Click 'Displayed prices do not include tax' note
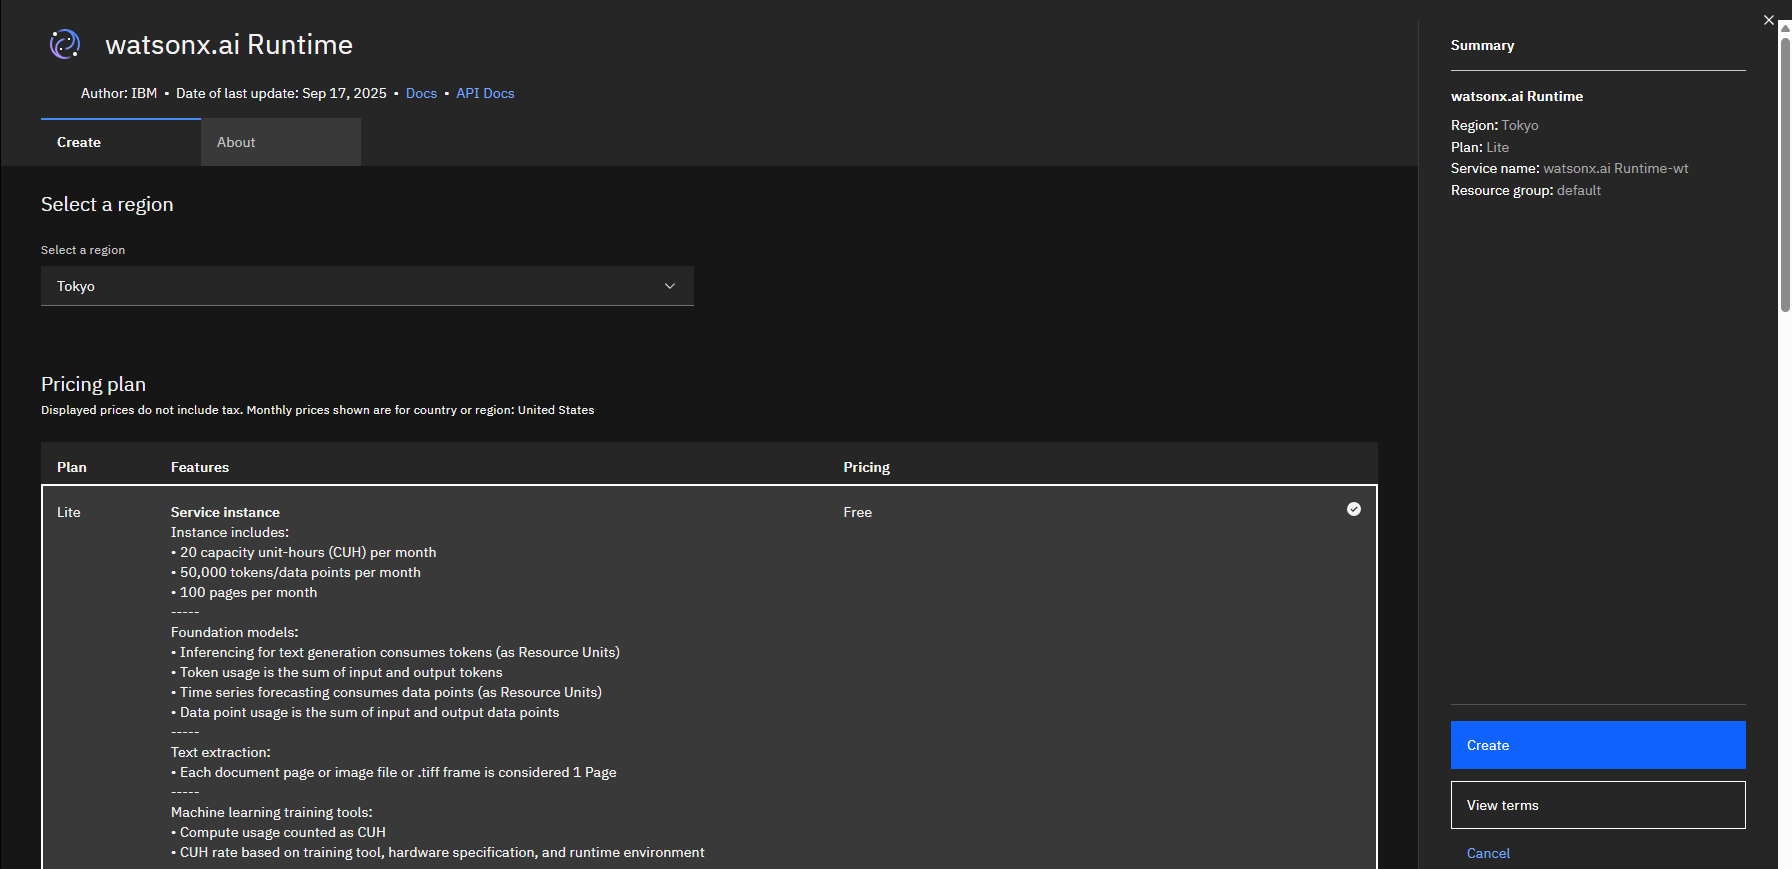This screenshot has width=1792, height=869. (317, 410)
